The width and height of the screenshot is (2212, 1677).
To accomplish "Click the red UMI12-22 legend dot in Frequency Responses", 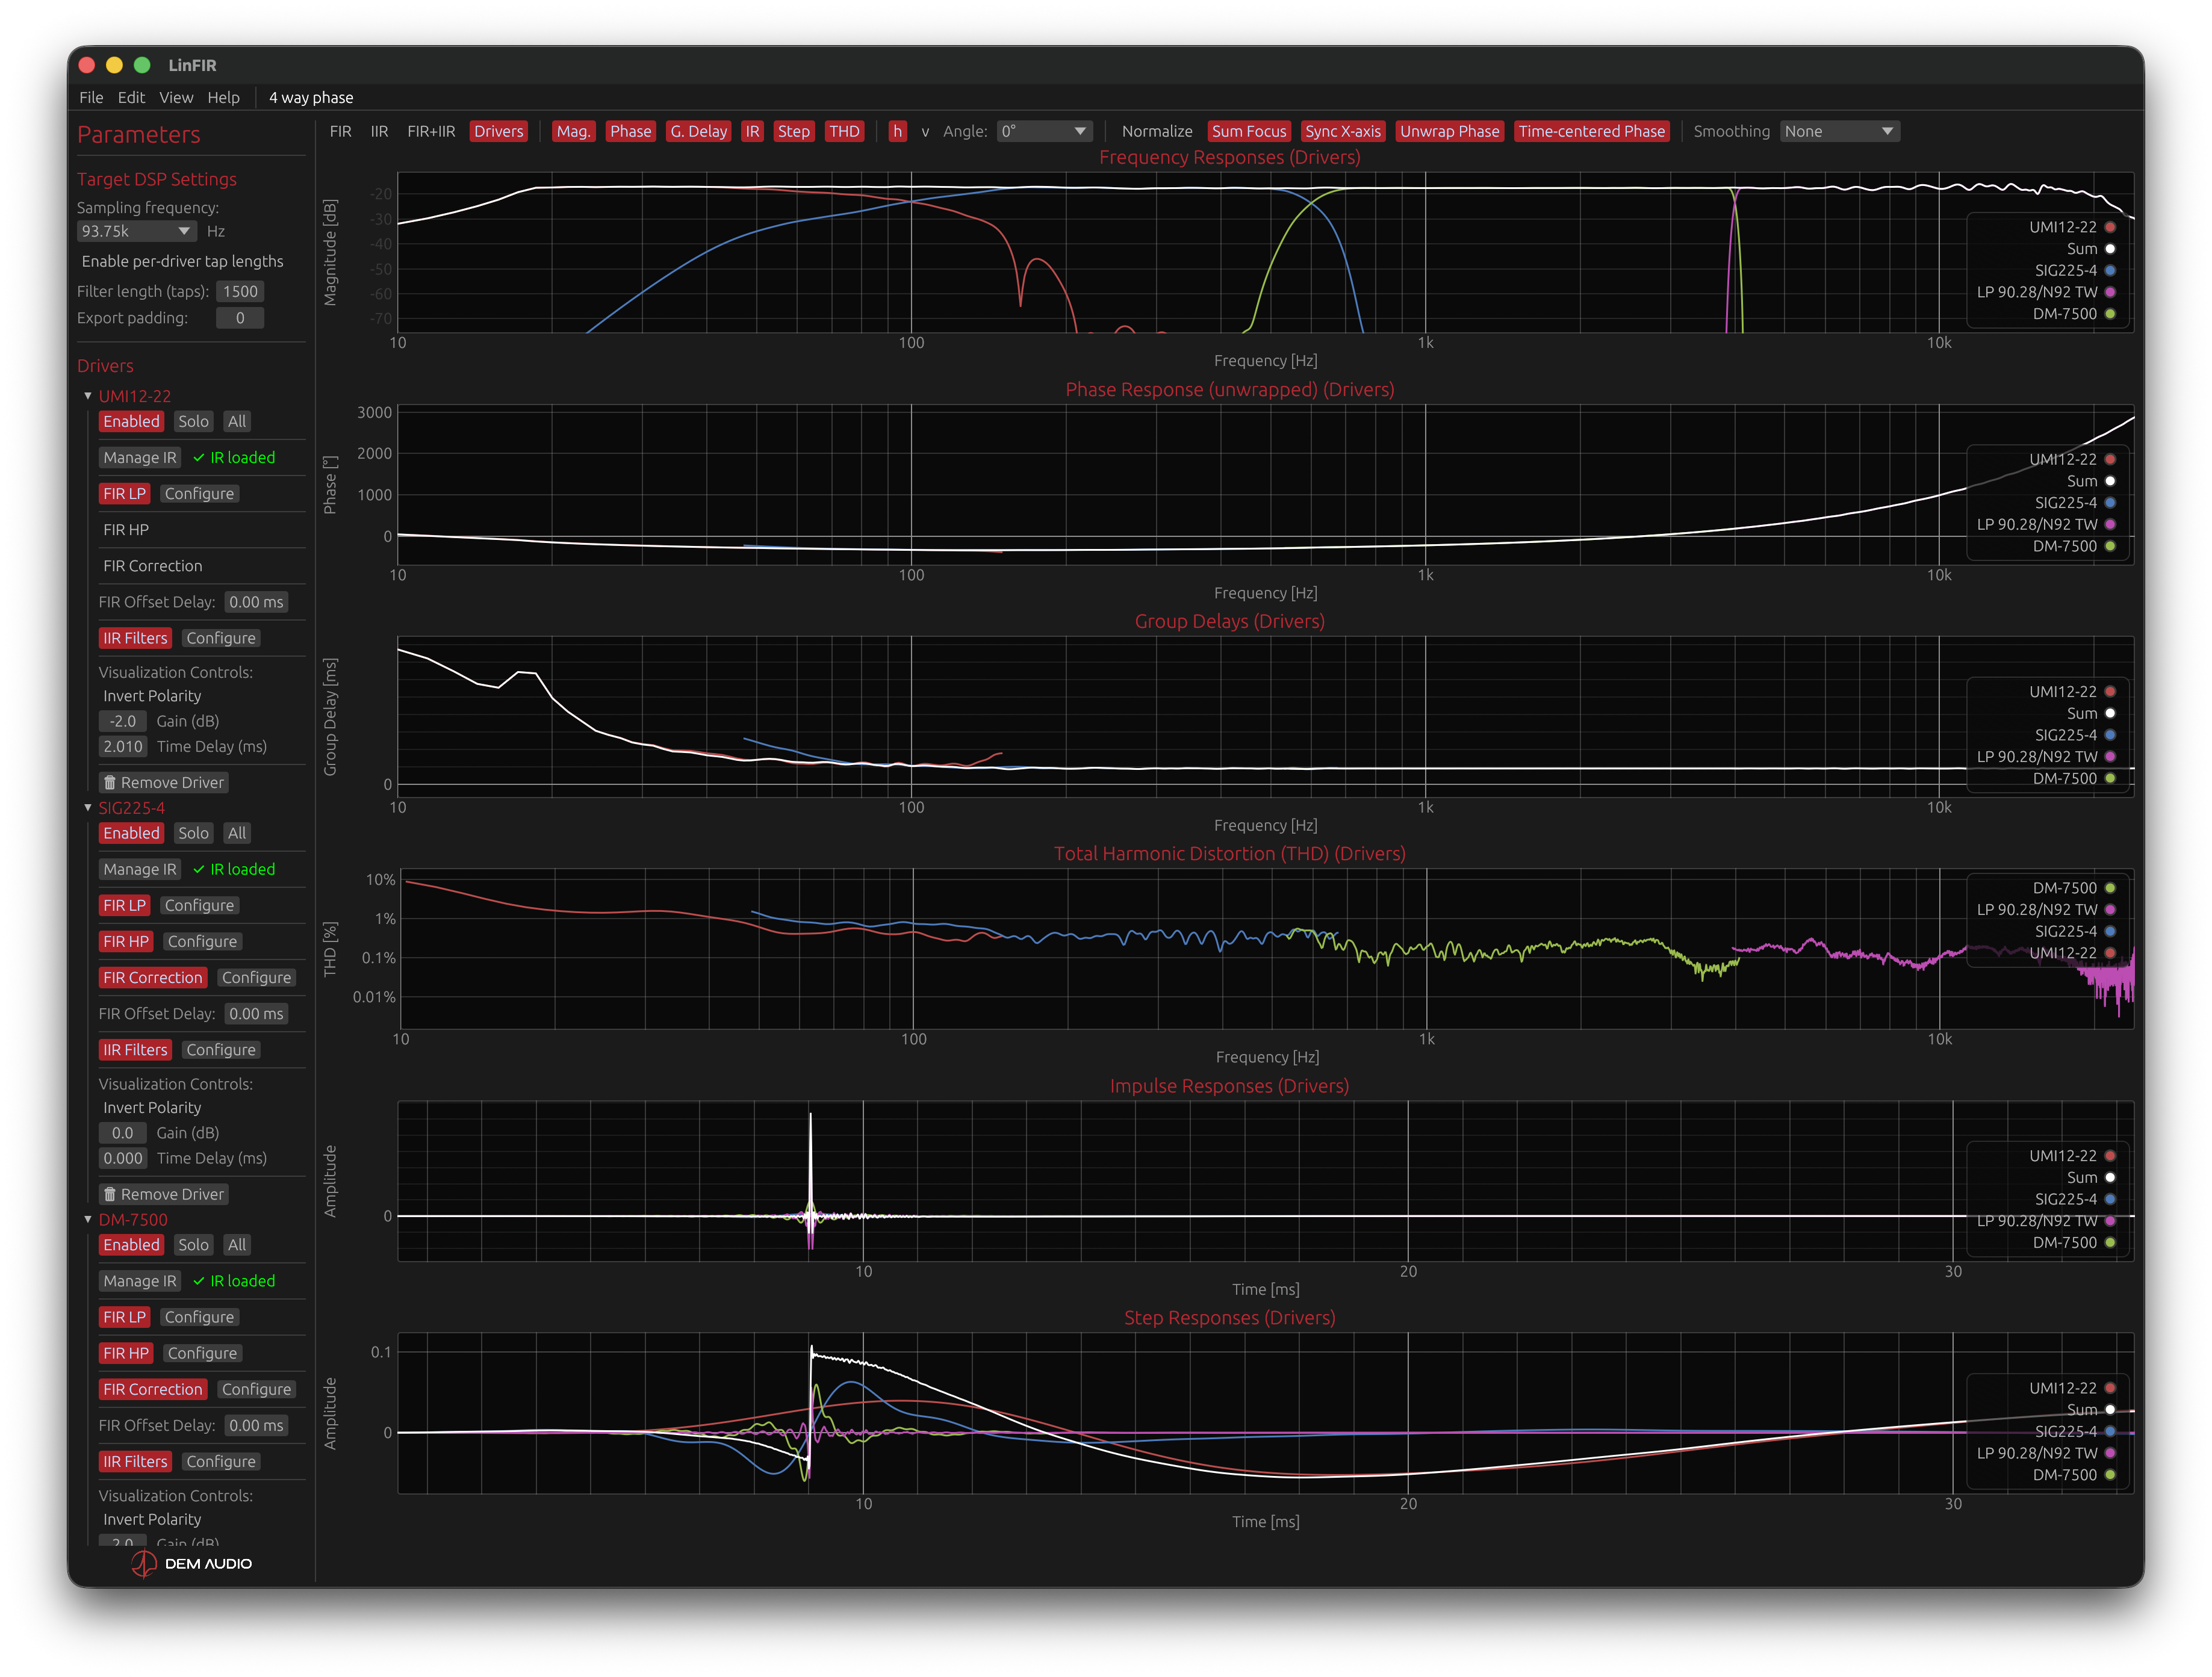I will click(x=2110, y=227).
